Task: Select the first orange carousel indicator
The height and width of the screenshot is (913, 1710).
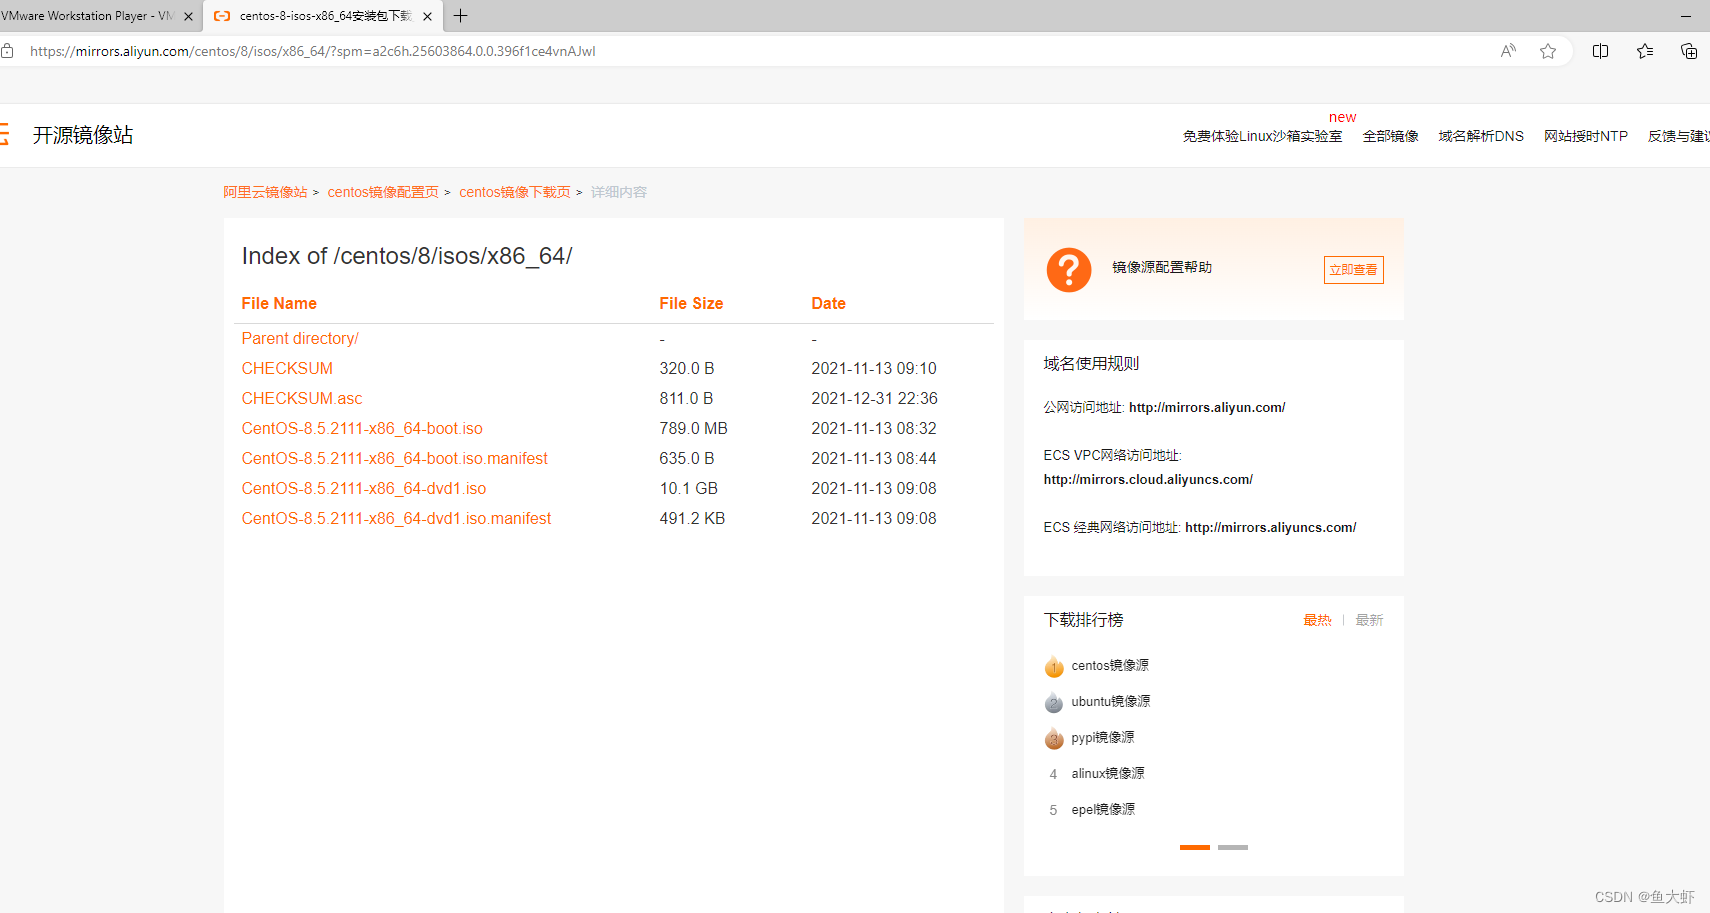Action: pyautogui.click(x=1195, y=847)
